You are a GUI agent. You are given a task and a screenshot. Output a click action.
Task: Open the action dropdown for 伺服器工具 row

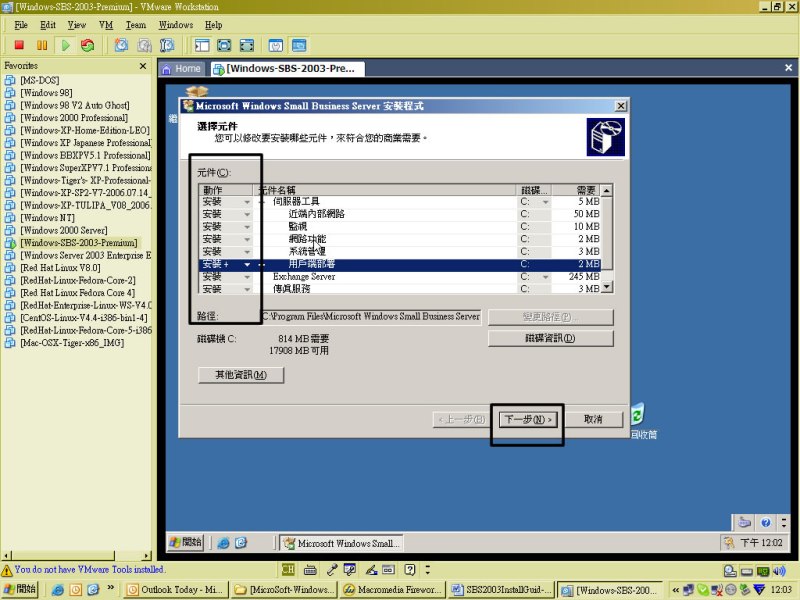[247, 202]
